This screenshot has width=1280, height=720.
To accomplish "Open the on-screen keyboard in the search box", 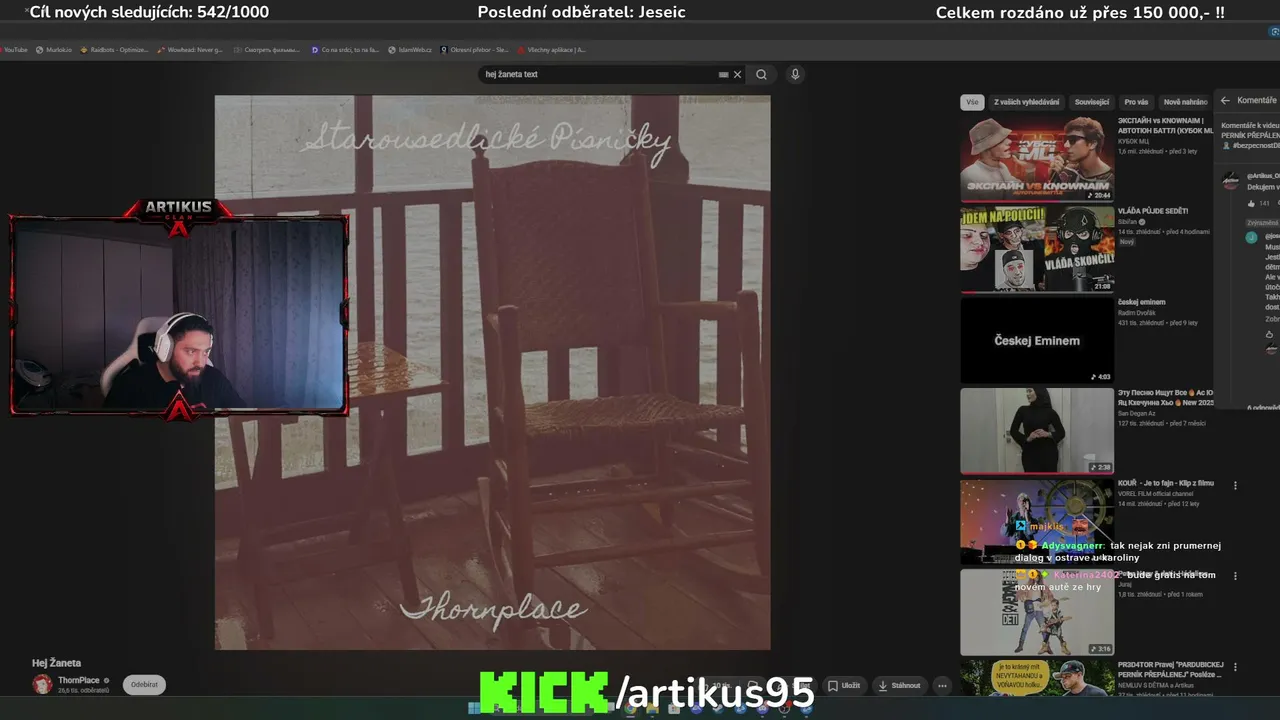I will click(723, 74).
